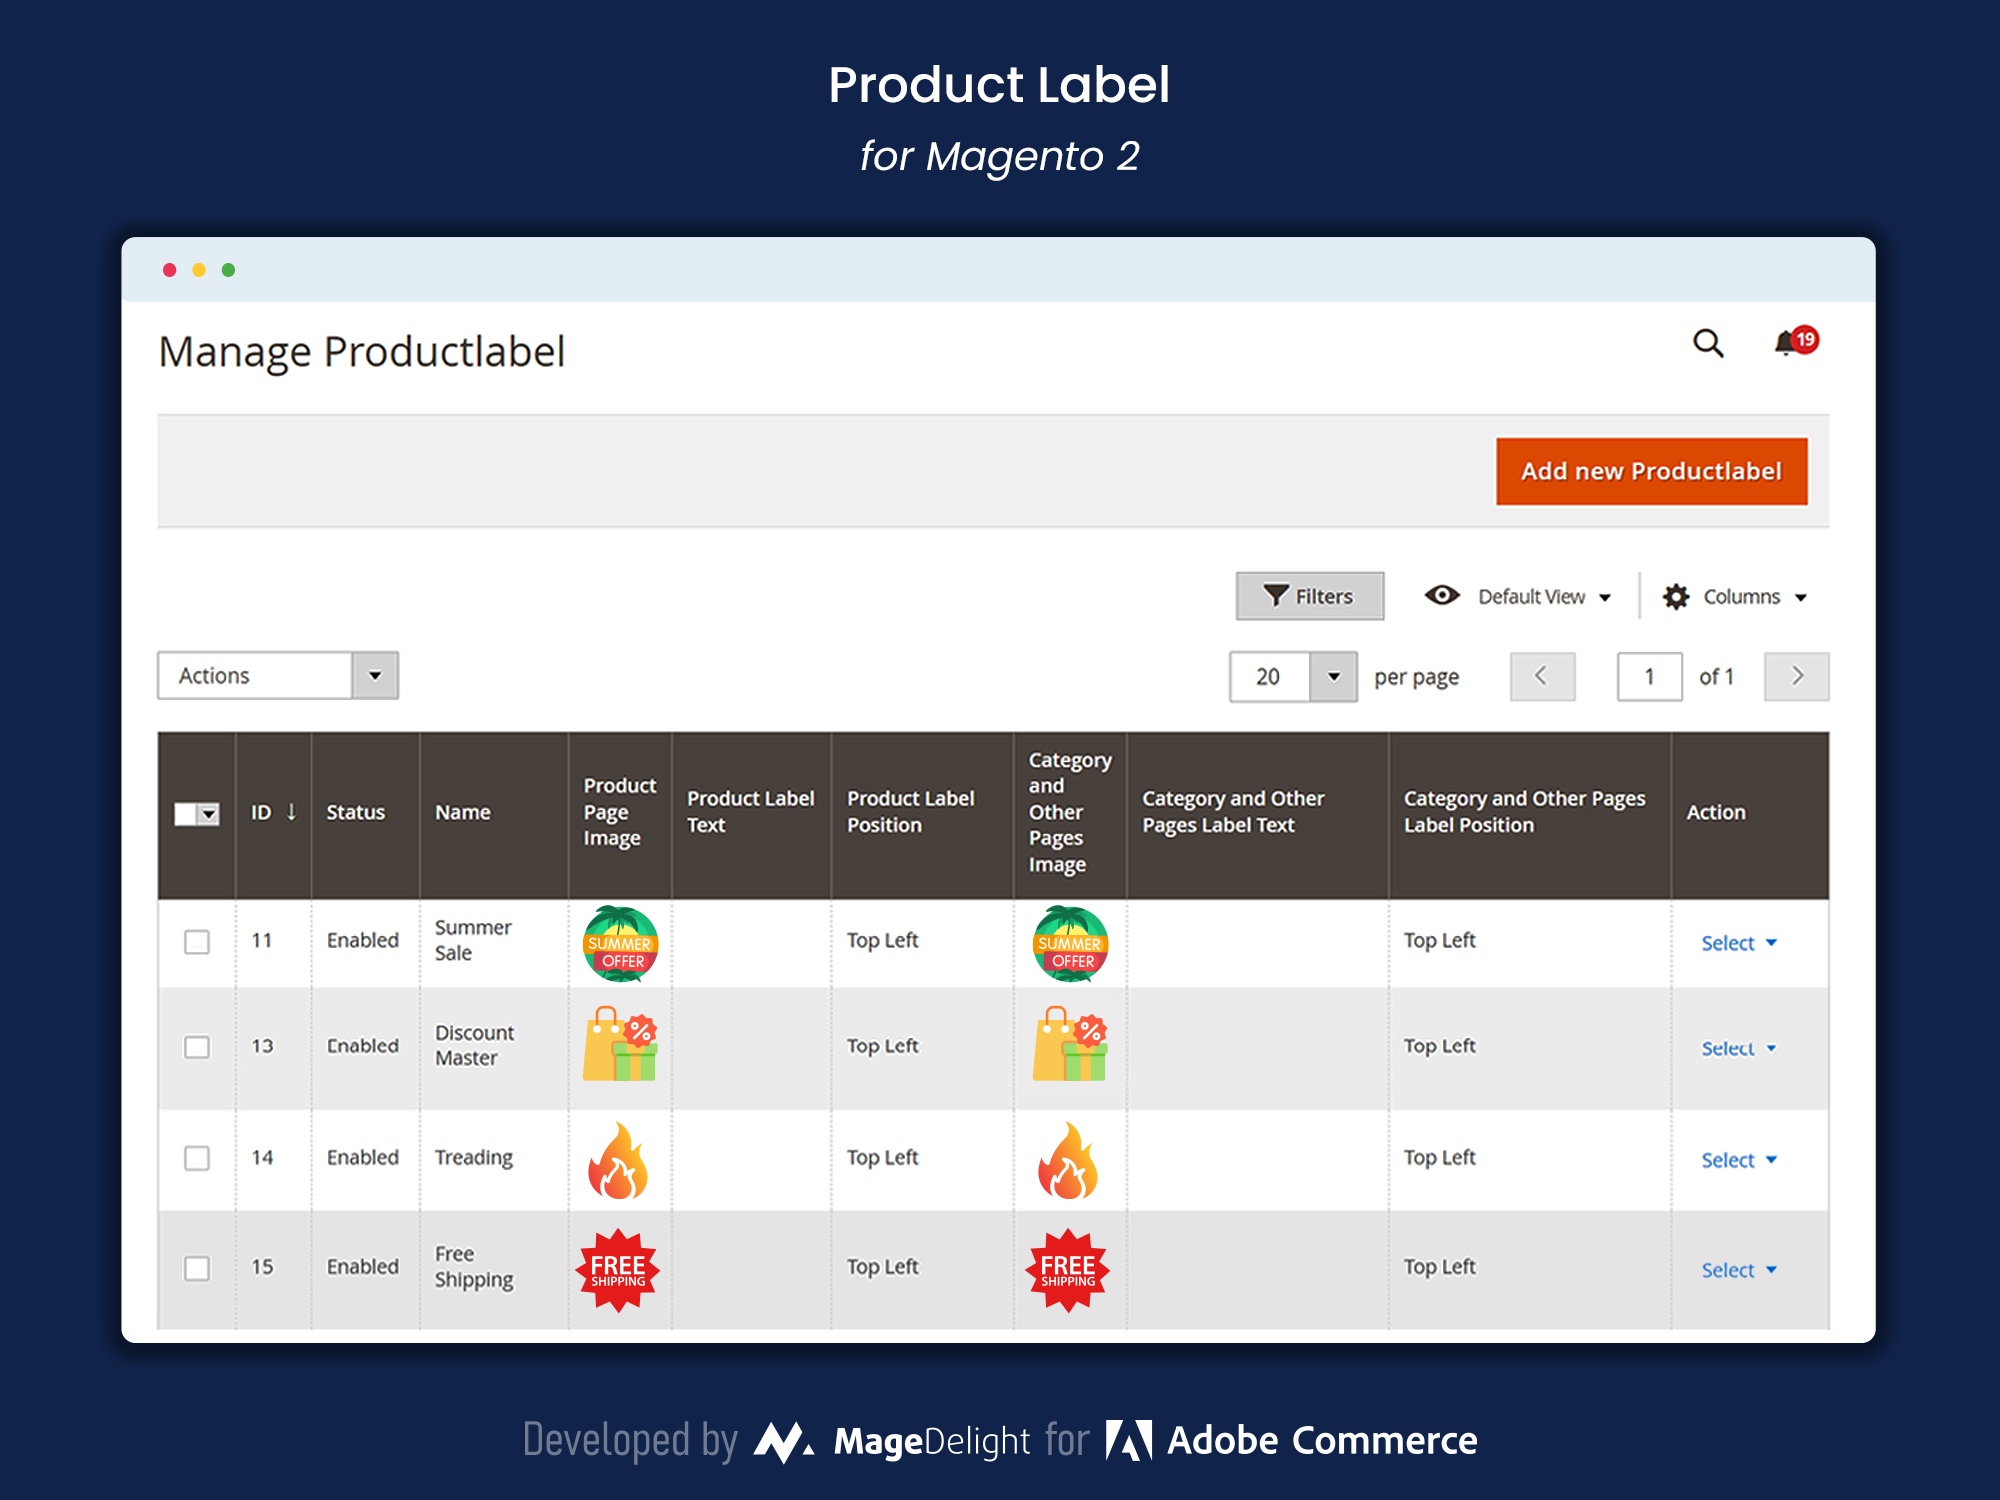2000x1500 pixels.
Task: Expand the Actions dropdown menu
Action: pyautogui.click(x=373, y=674)
